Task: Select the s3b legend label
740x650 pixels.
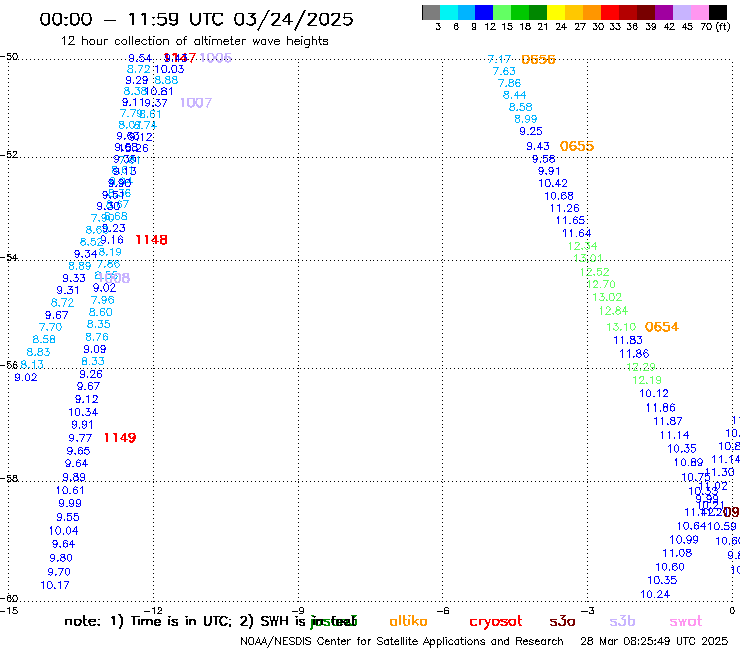Action: coord(622,621)
